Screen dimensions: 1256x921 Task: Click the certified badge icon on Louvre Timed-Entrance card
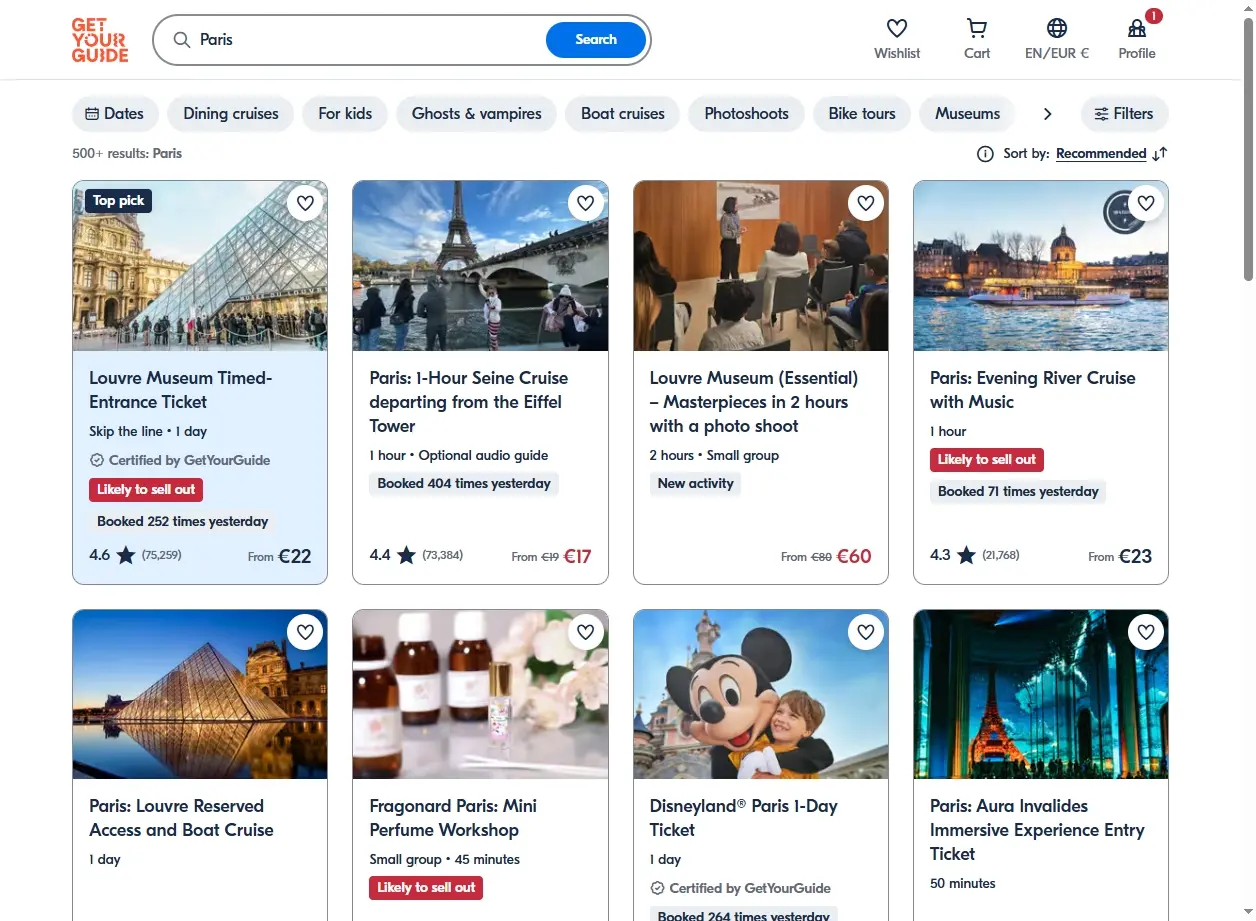(x=97, y=461)
